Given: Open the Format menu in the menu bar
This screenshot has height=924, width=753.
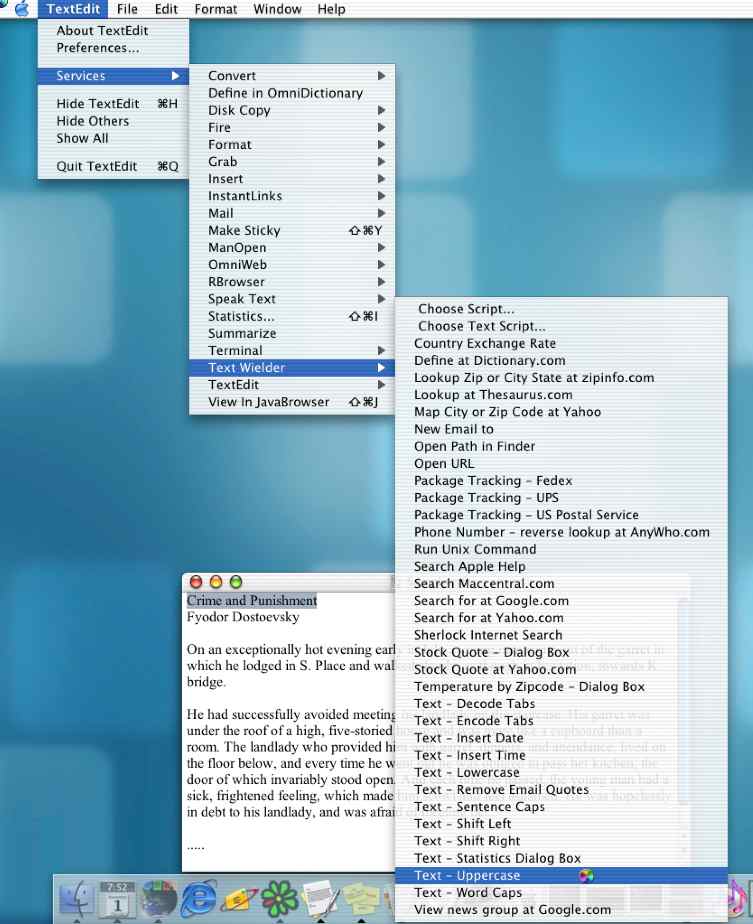Looking at the screenshot, I should 216,9.
